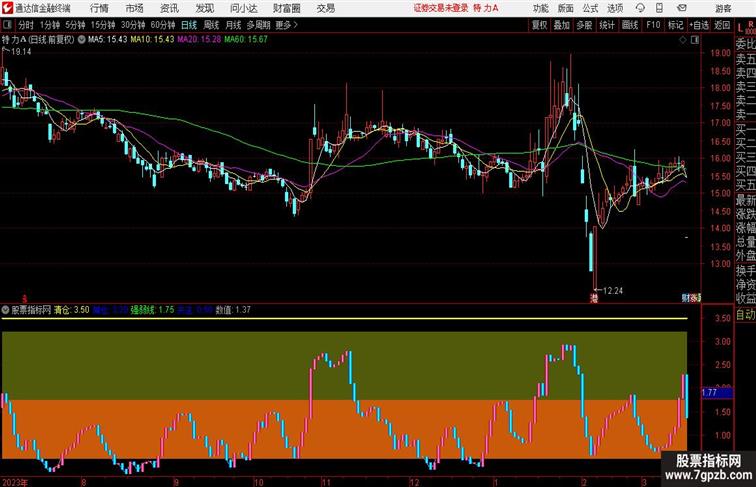The height and width of the screenshot is (487, 756).
Task: Open the 问小达 menu
Action: click(x=244, y=8)
